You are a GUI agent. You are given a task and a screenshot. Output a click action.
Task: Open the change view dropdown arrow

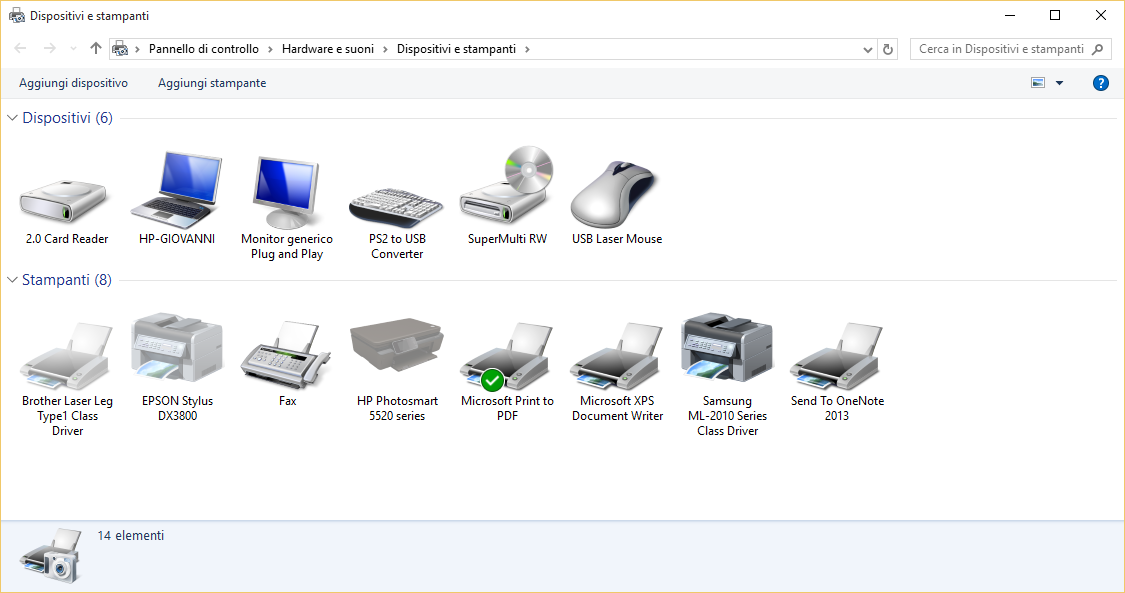[x=1060, y=83]
